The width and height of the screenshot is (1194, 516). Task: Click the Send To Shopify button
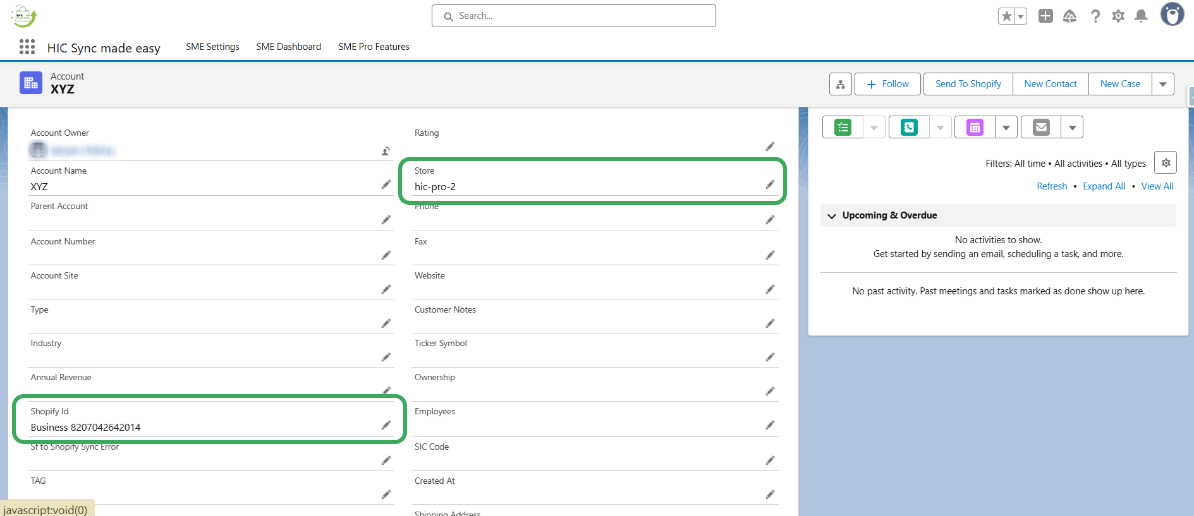click(x=967, y=84)
